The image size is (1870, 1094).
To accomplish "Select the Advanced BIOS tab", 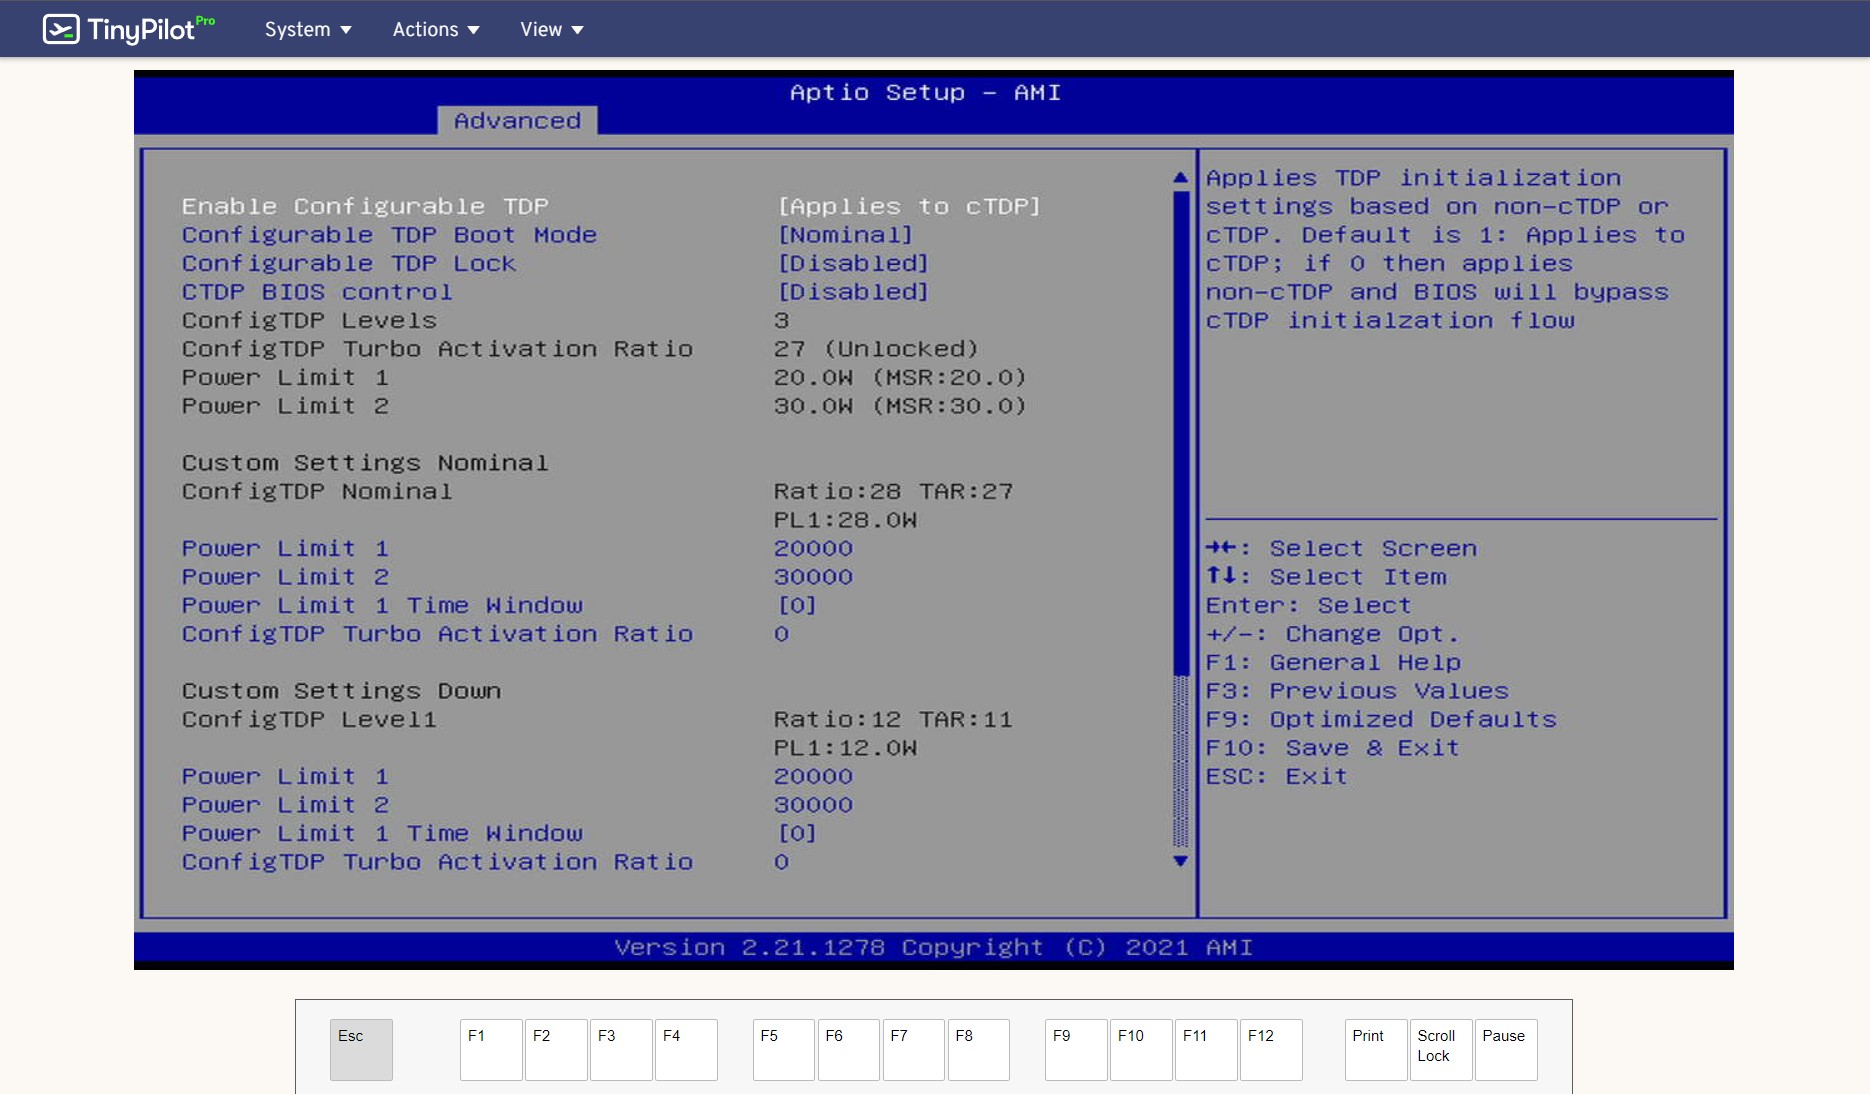I will point(517,121).
